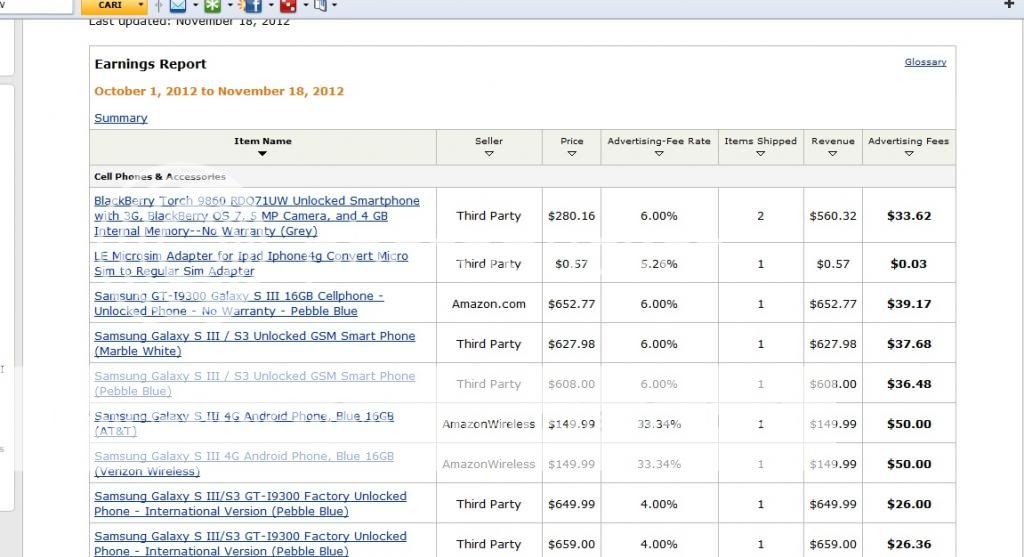Image resolution: width=1024 pixels, height=557 pixels.
Task: Expand the red dice icon dropdown arrow
Action: point(306,5)
